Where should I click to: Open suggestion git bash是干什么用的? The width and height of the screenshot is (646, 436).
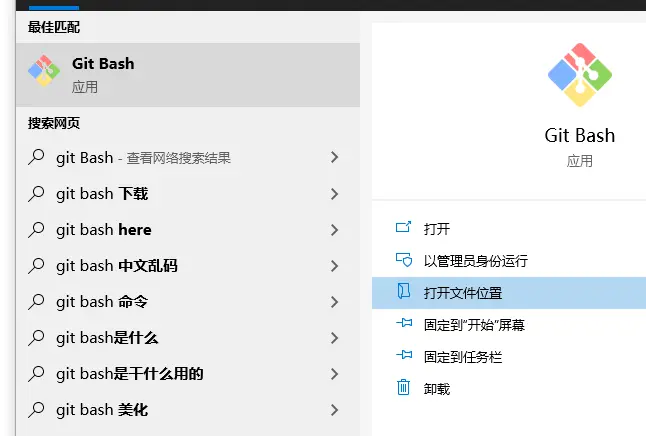tap(188, 374)
